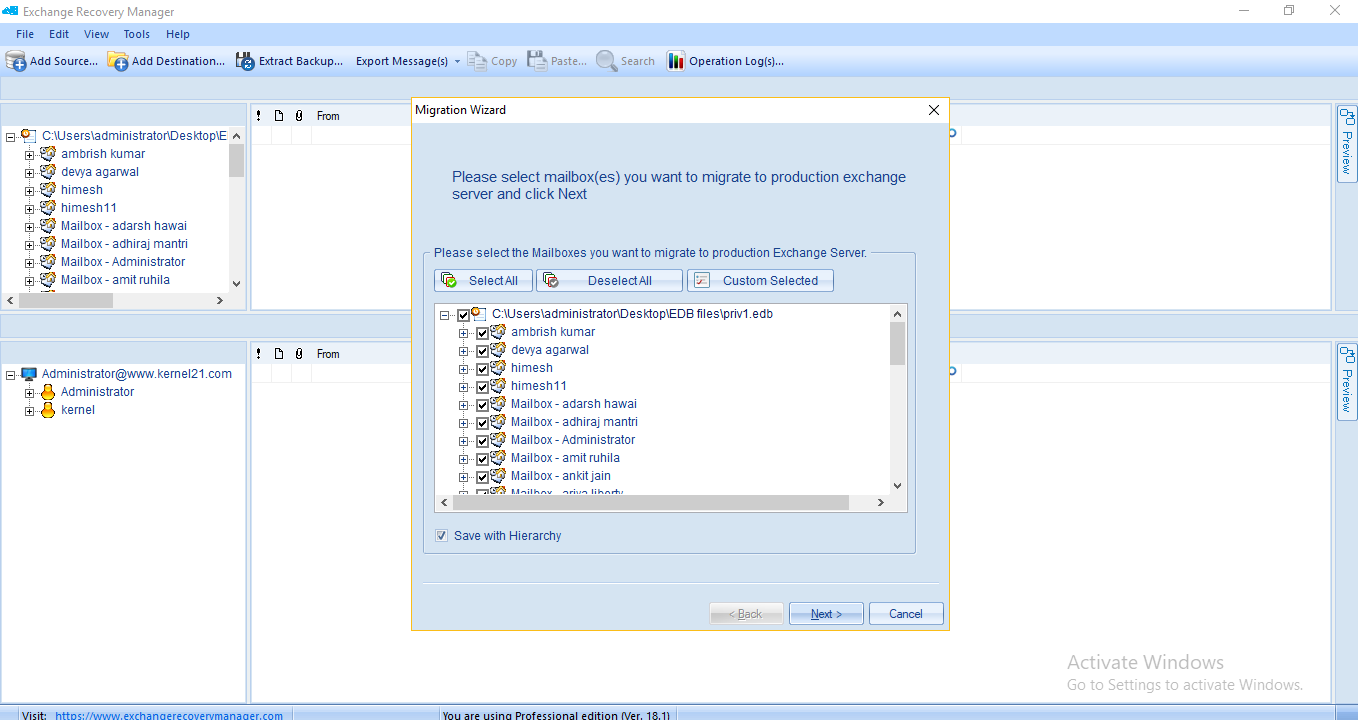Open the Edit menu

tap(59, 34)
